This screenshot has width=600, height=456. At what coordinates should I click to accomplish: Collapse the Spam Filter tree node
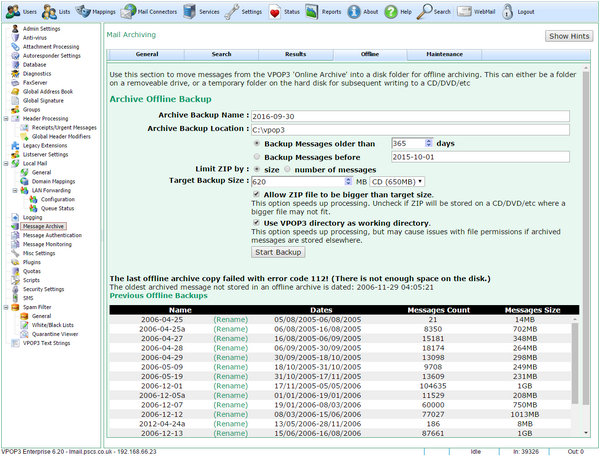[6, 307]
